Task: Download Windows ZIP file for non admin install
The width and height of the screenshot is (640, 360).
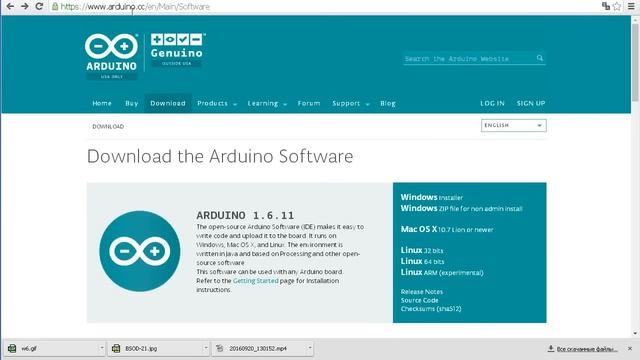Action: pos(461,208)
